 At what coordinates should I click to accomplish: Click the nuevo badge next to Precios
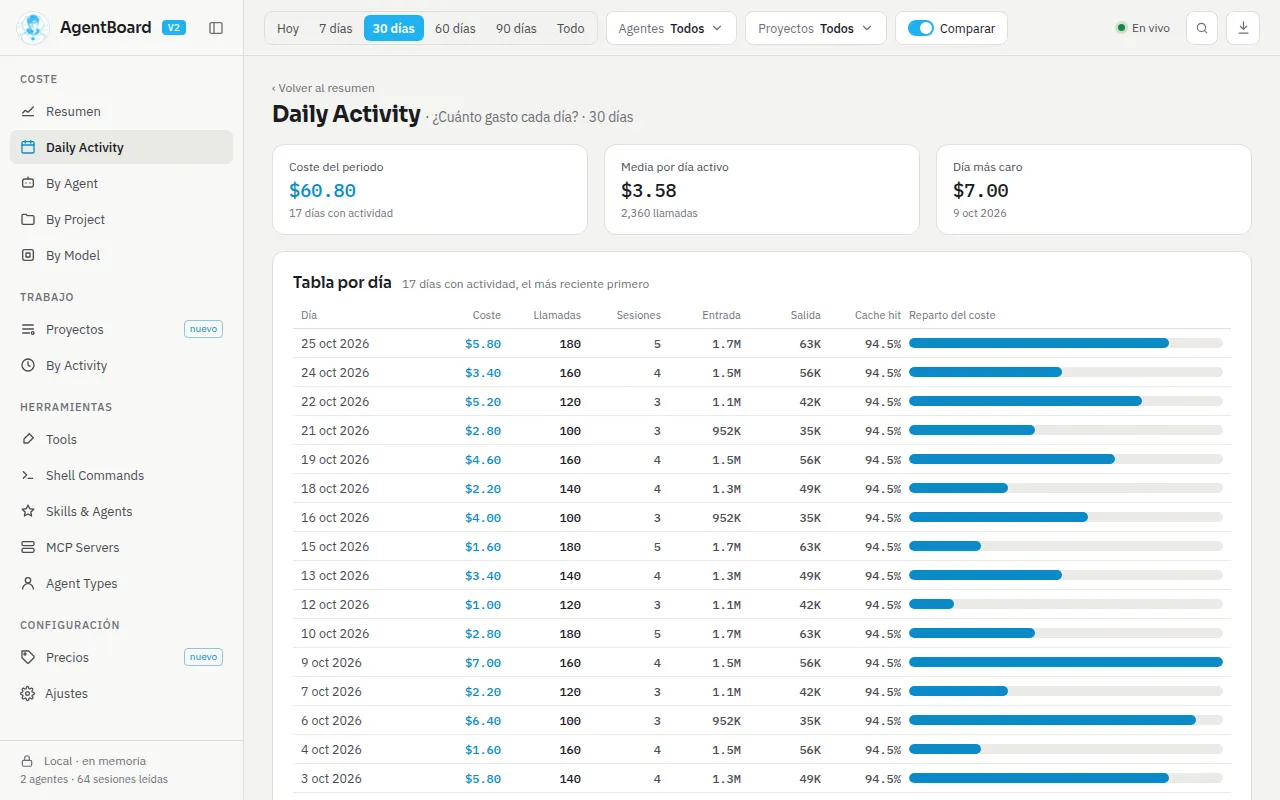203,657
